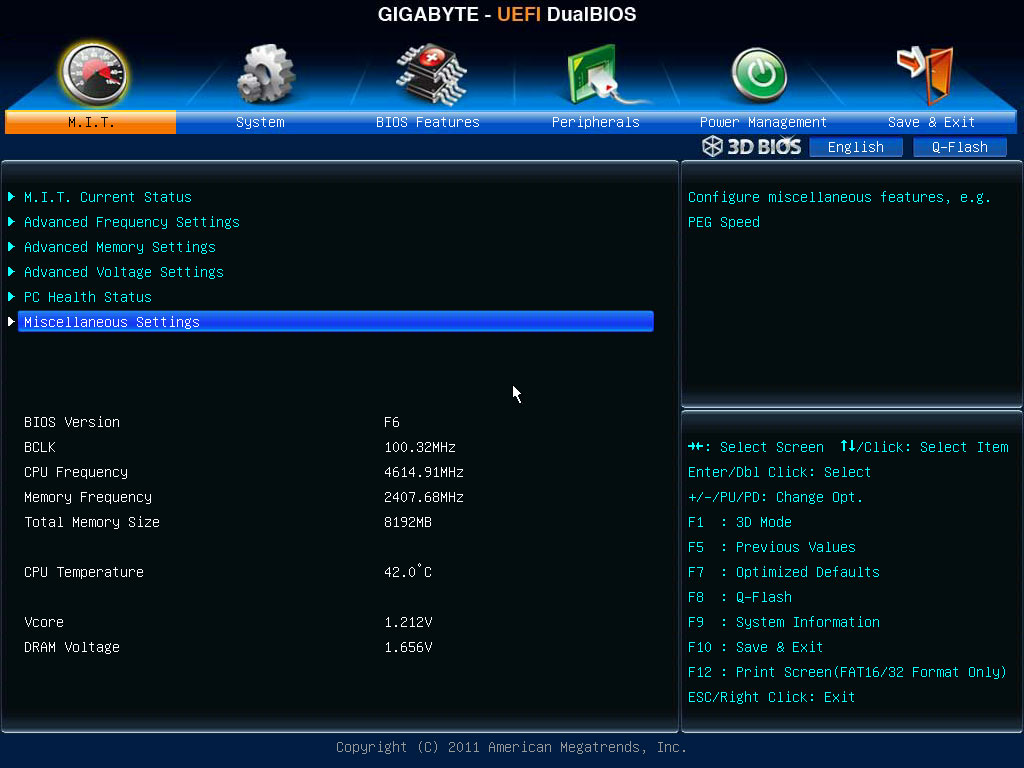Click the Power Management green power icon
Screen dimensions: 1024x768
tap(759, 74)
